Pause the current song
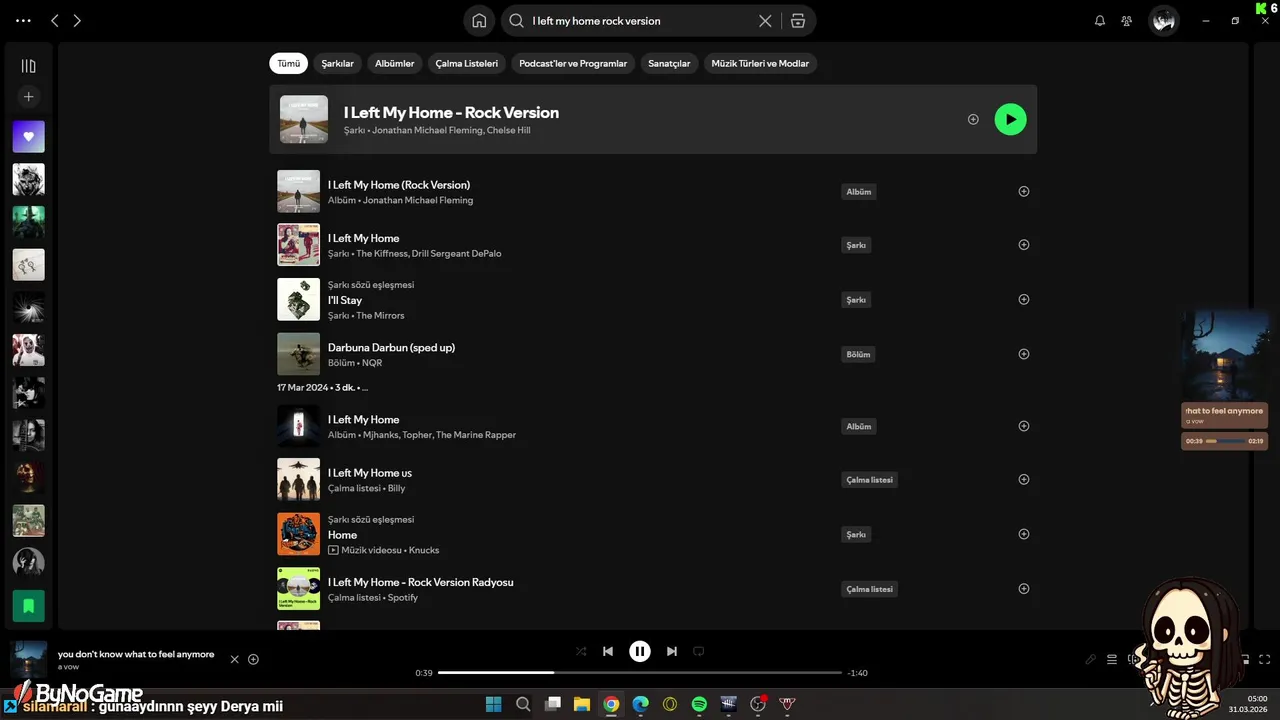Image resolution: width=1280 pixels, height=720 pixels. [640, 651]
